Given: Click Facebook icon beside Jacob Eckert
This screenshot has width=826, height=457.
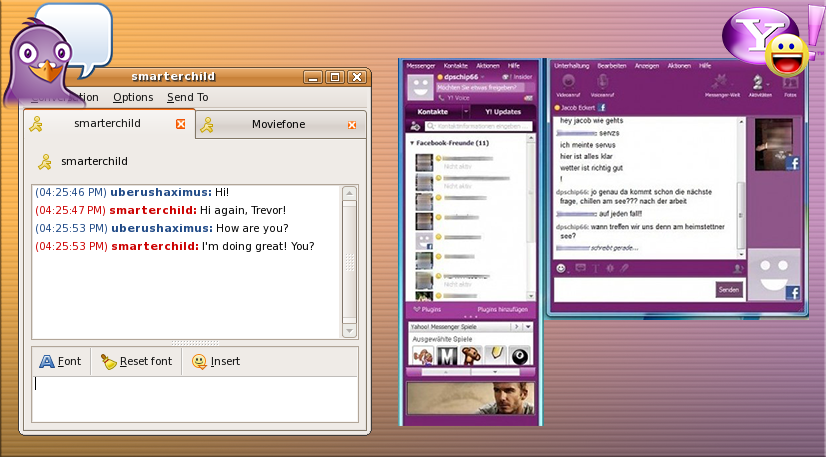Looking at the screenshot, I should (602, 107).
